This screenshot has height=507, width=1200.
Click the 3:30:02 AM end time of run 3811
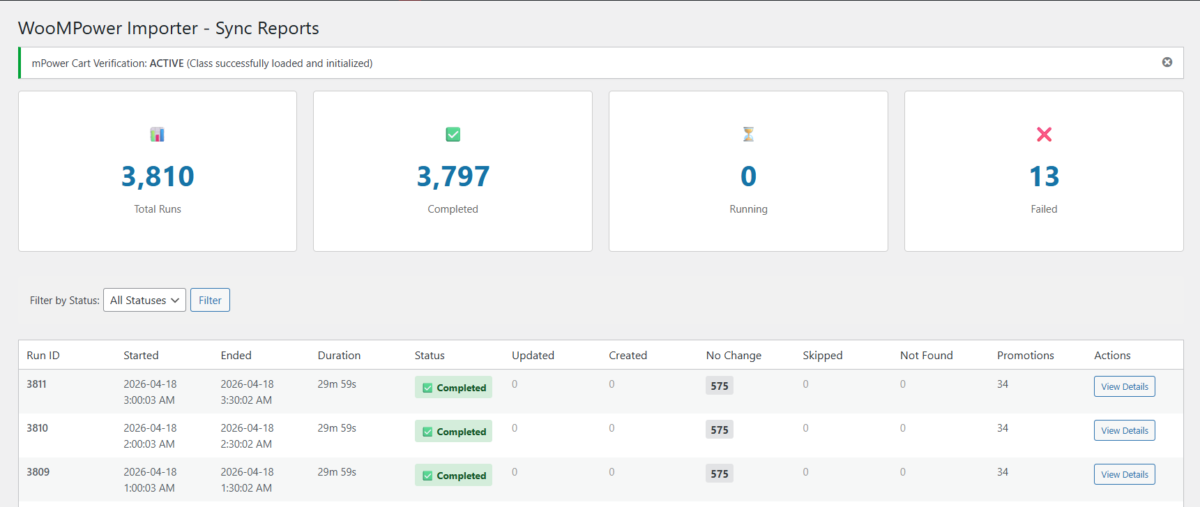pyautogui.click(x=247, y=400)
